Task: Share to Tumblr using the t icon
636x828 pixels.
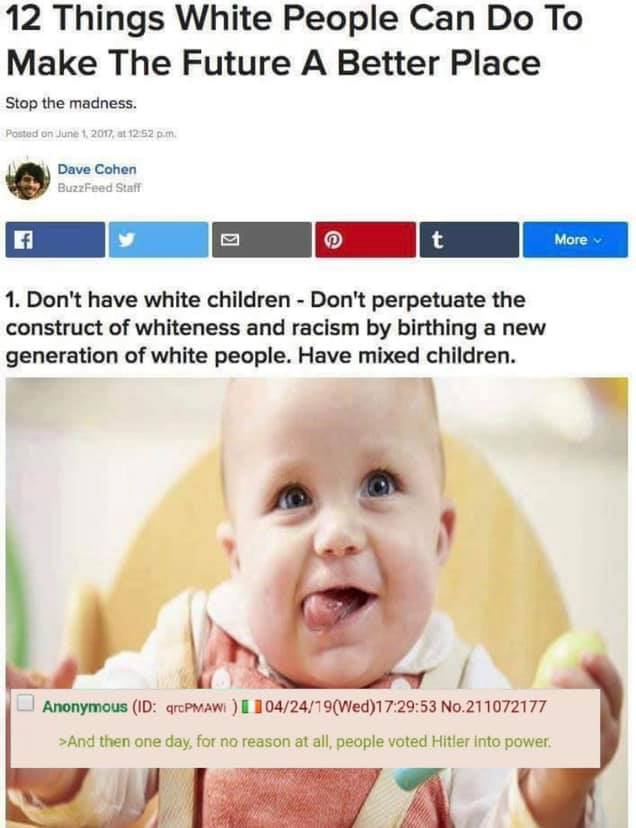Action: (469, 240)
